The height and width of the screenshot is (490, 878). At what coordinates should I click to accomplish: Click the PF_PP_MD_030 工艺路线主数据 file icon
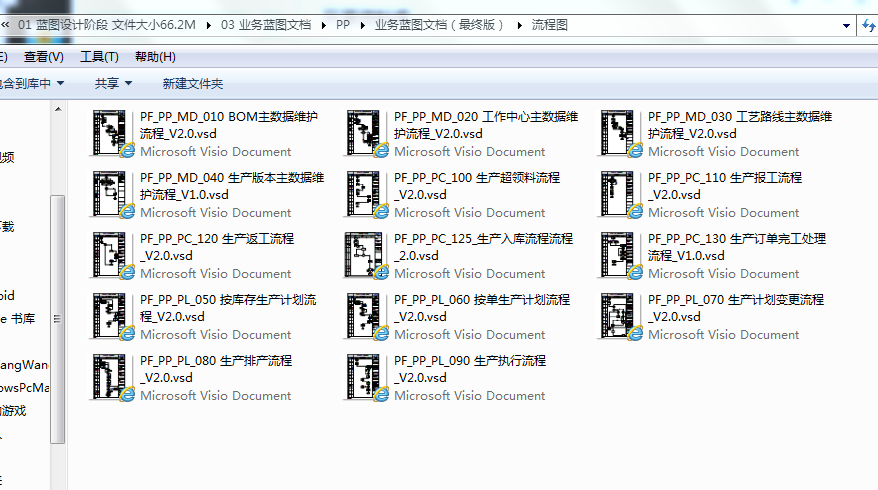click(621, 134)
